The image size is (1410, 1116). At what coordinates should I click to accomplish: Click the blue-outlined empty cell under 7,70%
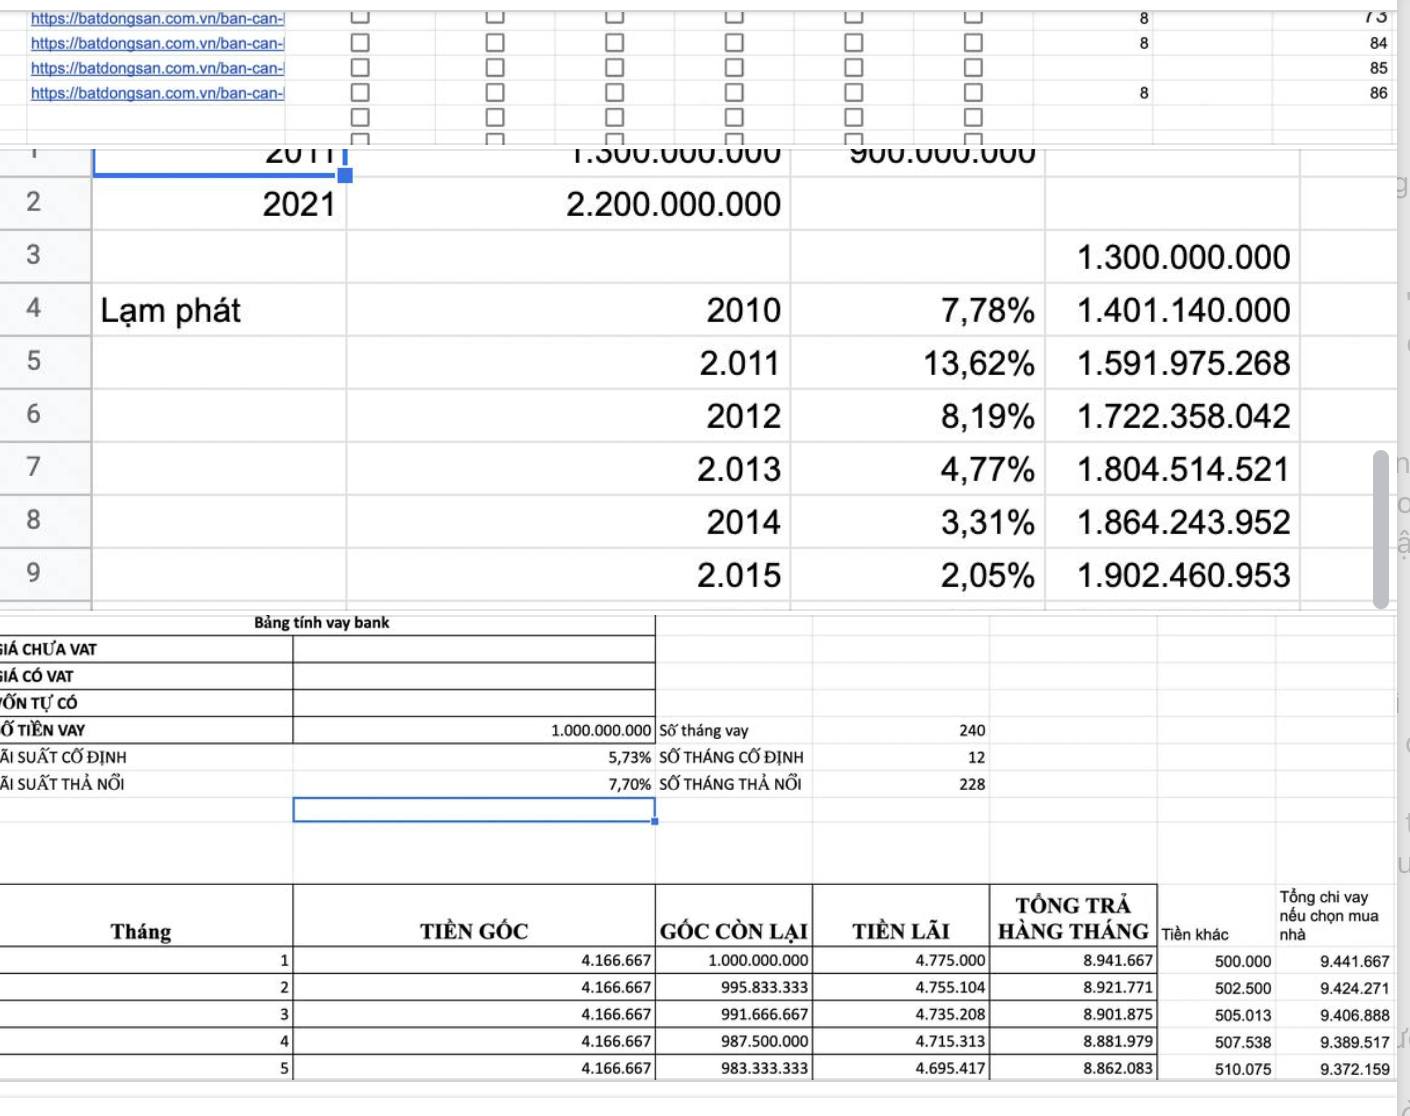pyautogui.click(x=474, y=810)
